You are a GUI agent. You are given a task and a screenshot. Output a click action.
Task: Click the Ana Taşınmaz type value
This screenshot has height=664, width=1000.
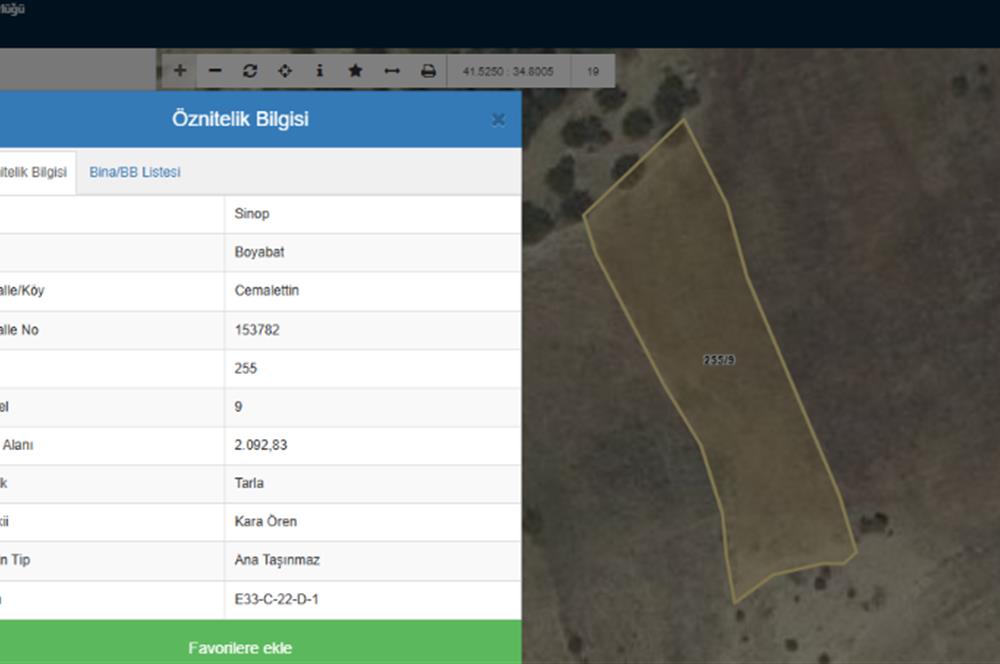[277, 560]
